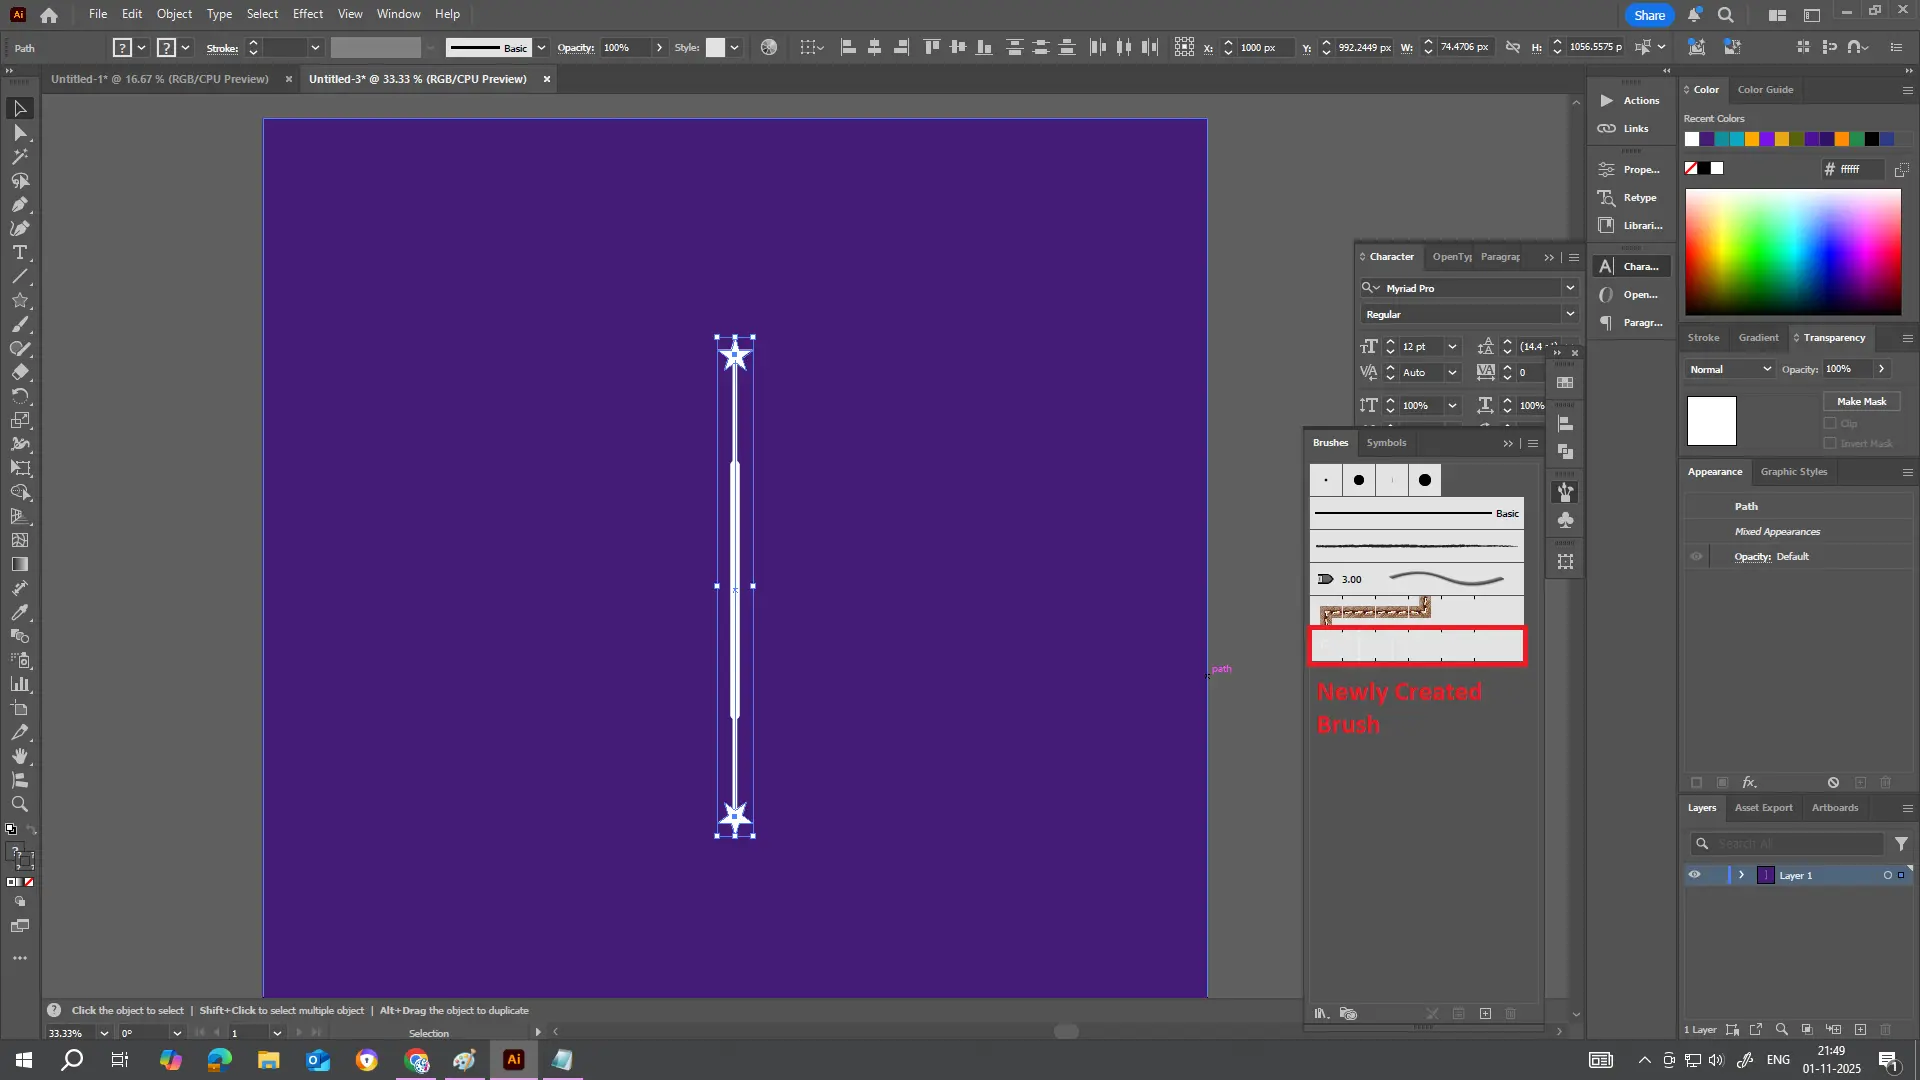Select the Direct Selection tool

tap(19, 133)
